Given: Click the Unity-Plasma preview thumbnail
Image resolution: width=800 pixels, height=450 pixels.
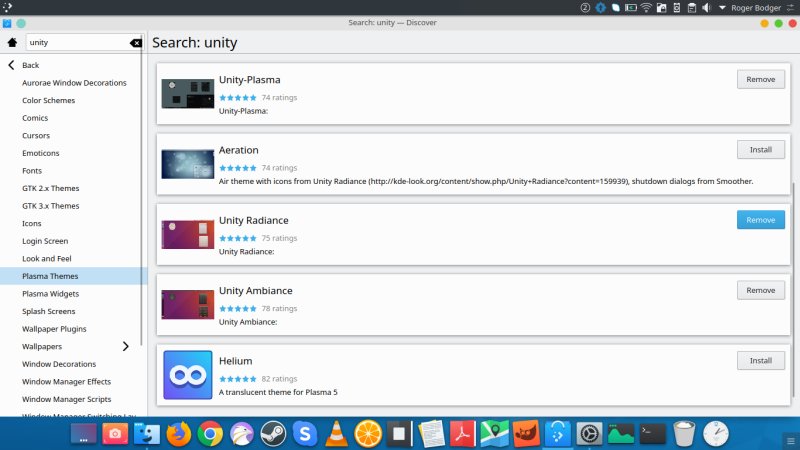Looking at the screenshot, I should pyautogui.click(x=187, y=94).
